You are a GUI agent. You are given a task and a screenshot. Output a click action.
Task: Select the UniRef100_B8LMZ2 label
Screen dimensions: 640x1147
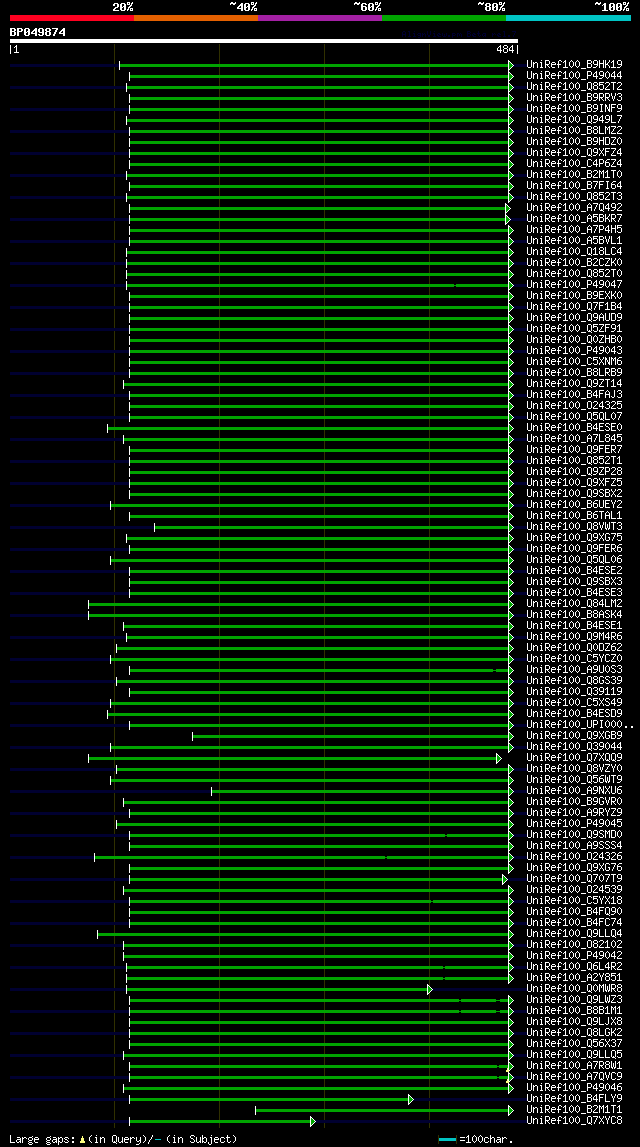[574, 130]
